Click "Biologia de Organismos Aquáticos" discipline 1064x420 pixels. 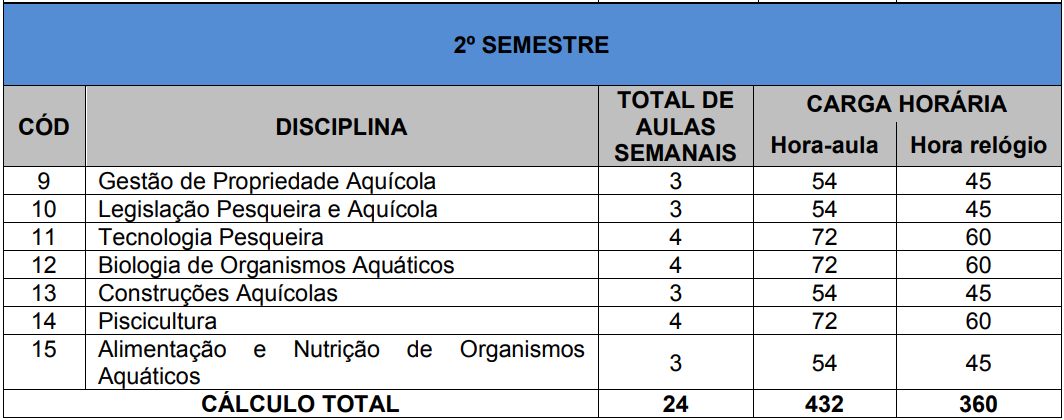(x=276, y=266)
